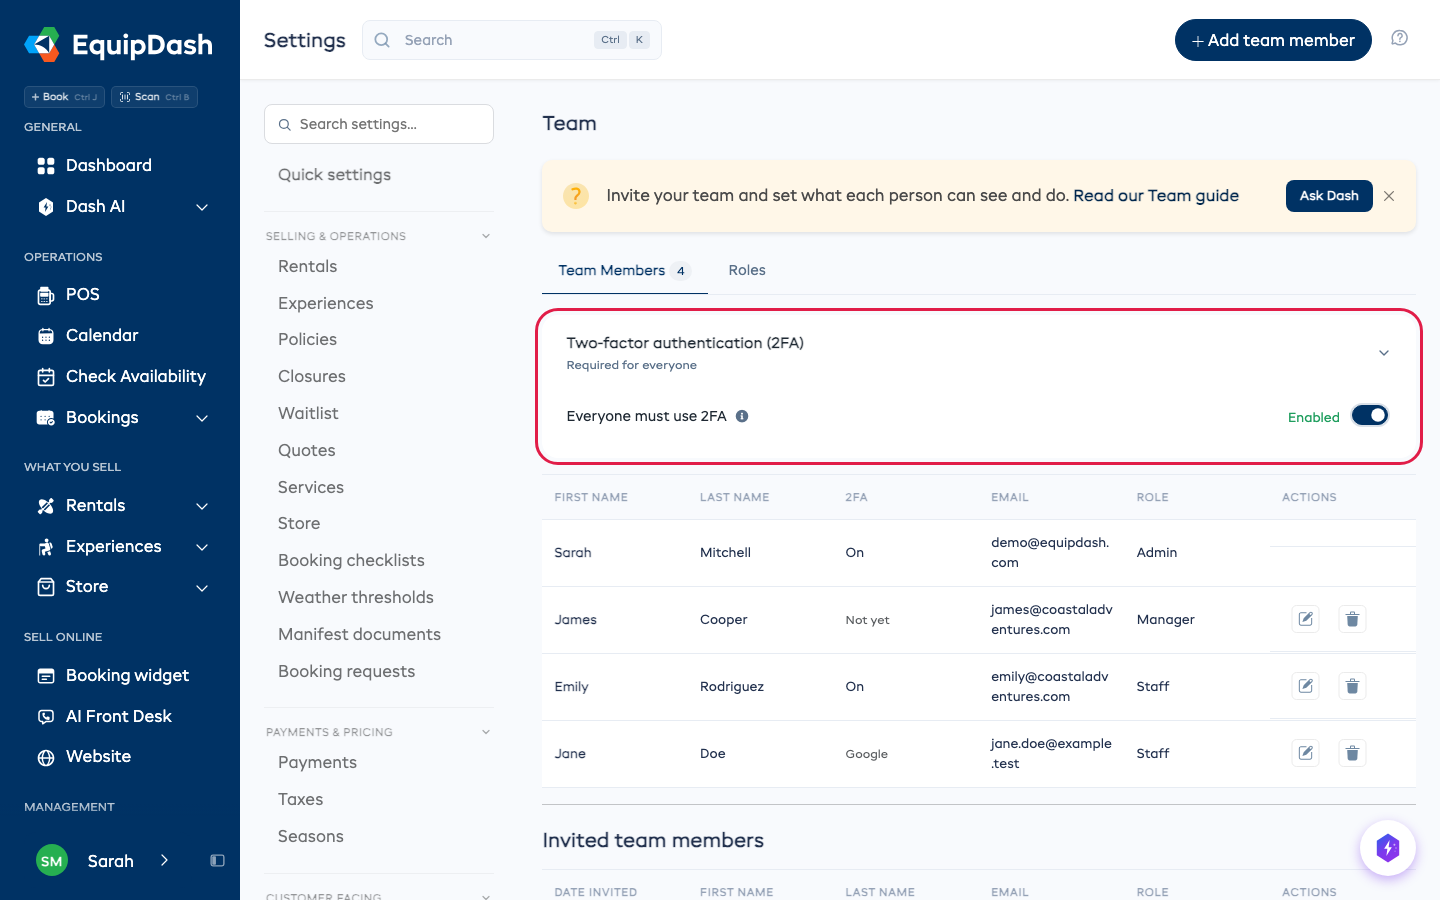Open the Dash assistant floating button
Image resolution: width=1440 pixels, height=900 pixels.
[x=1388, y=848]
